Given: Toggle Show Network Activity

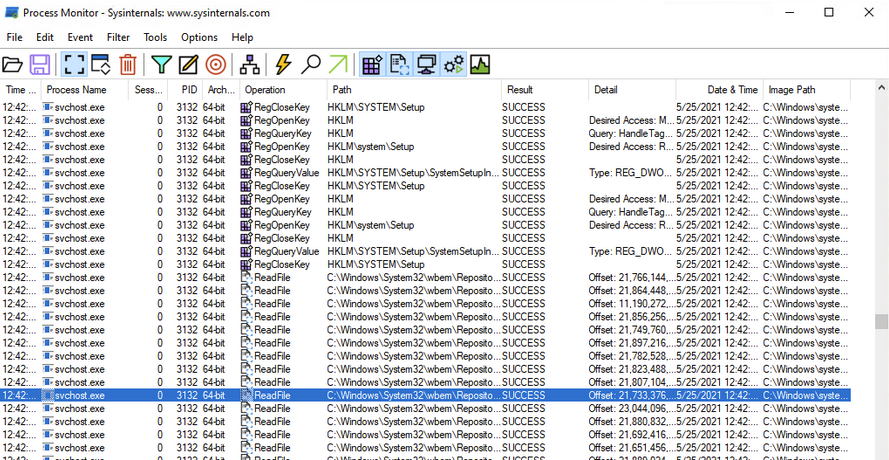Looking at the screenshot, I should (426, 65).
